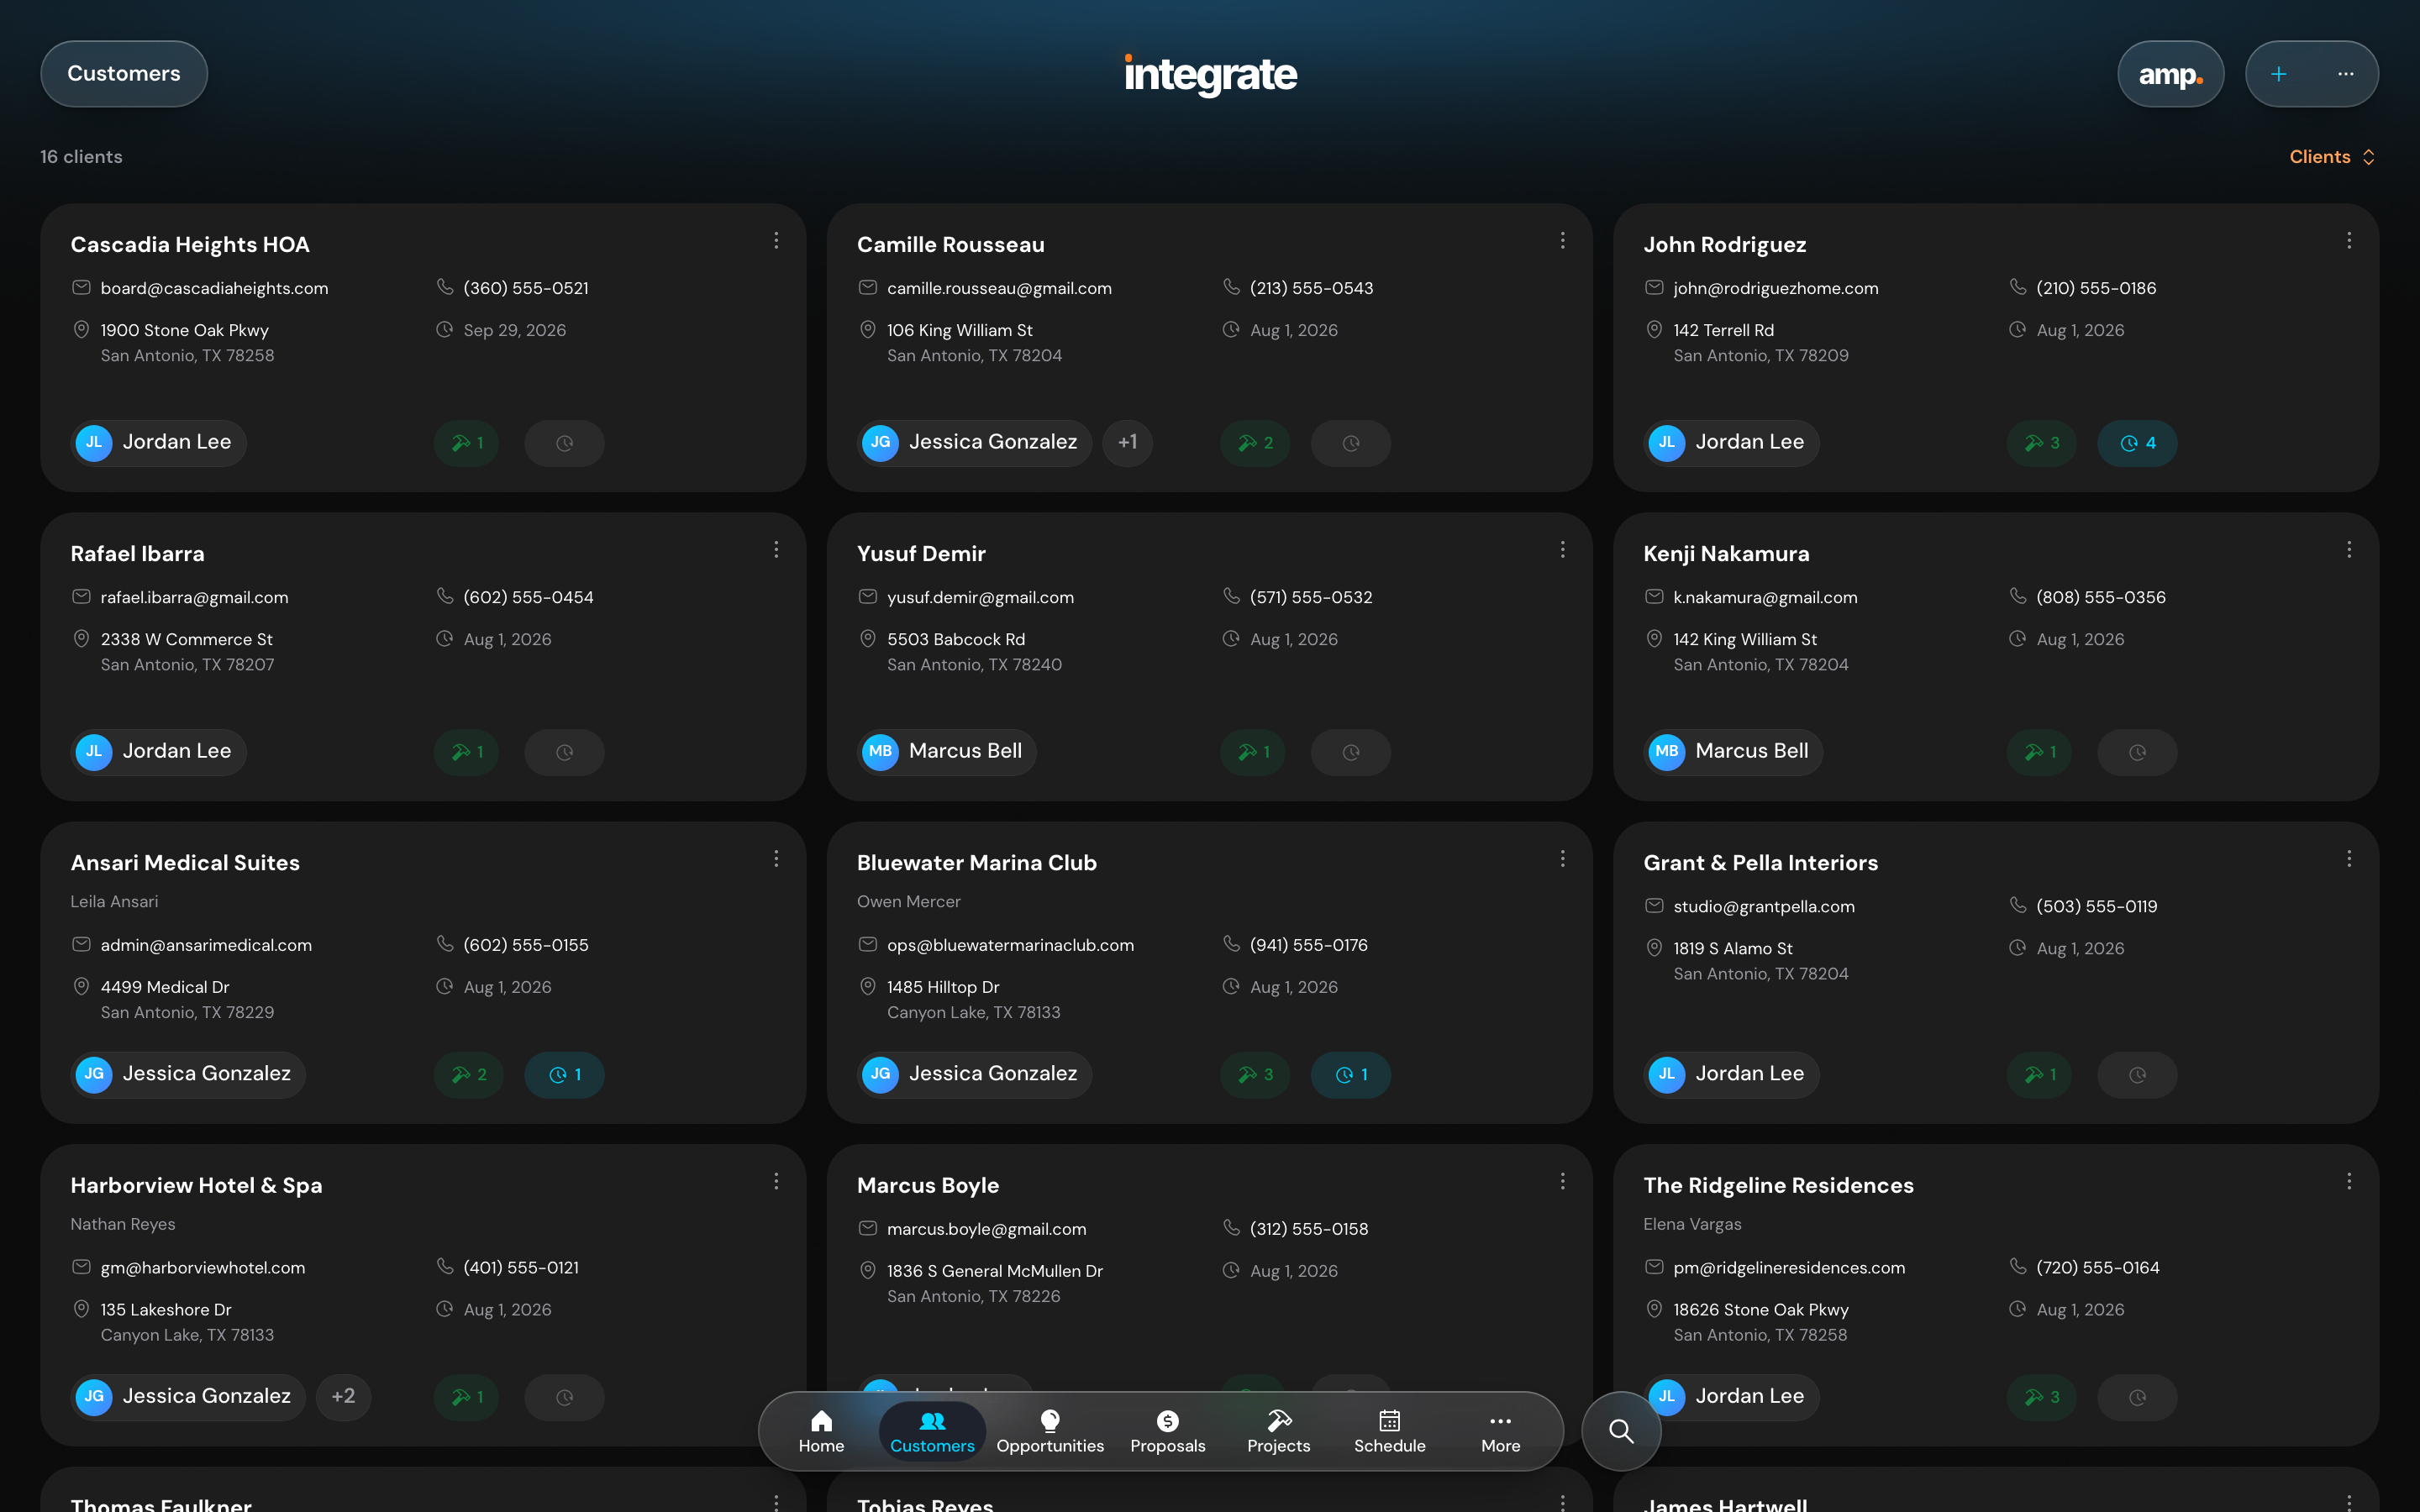Open Yusuf Demir card options menu
The width and height of the screenshot is (2420, 1512).
click(1562, 550)
